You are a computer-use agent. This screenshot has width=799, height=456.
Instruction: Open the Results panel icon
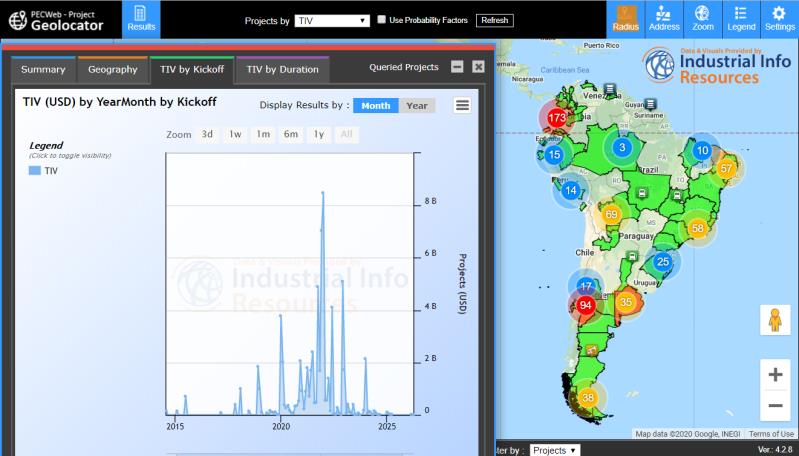pos(141,19)
